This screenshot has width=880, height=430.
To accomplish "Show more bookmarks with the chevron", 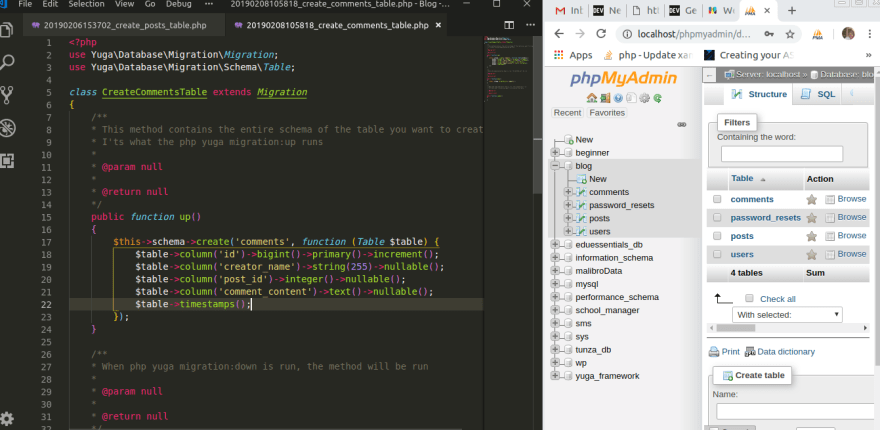I will click(x=869, y=55).
